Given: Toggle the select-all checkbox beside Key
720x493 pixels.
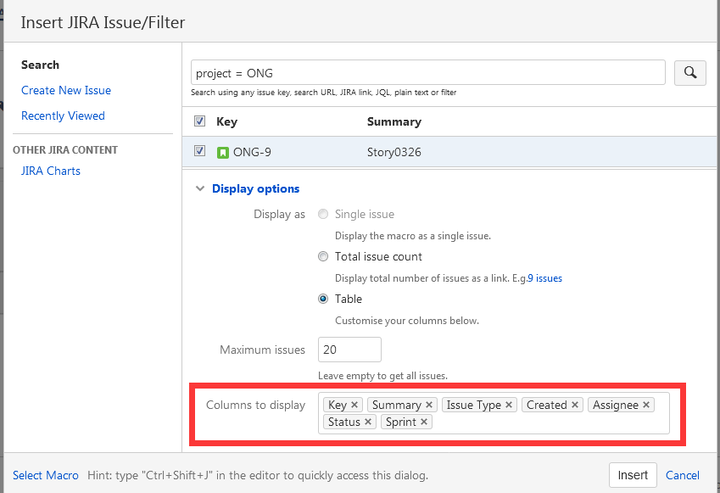Looking at the screenshot, I should (199, 121).
